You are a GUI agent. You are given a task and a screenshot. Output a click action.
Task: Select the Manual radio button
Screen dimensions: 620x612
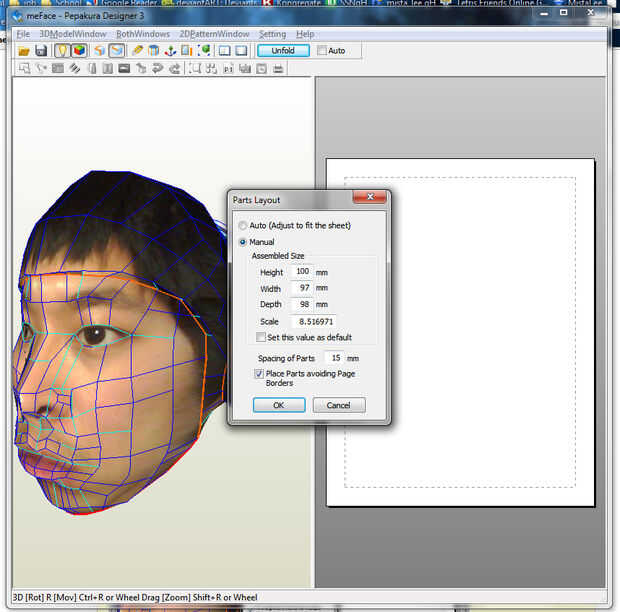click(x=243, y=242)
